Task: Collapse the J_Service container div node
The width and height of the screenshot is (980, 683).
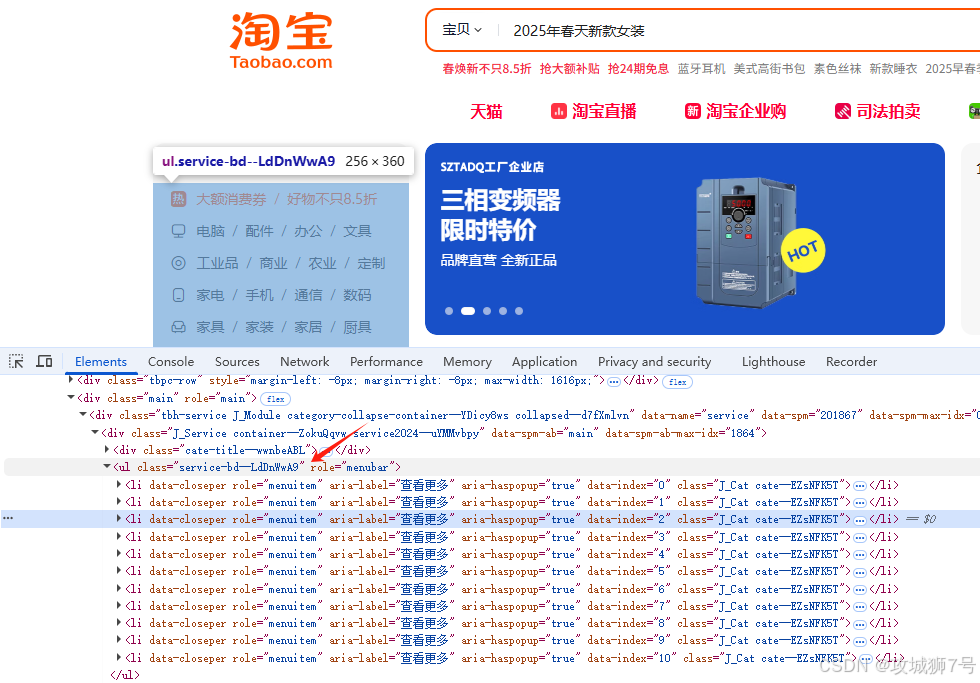Action: [x=95, y=432]
